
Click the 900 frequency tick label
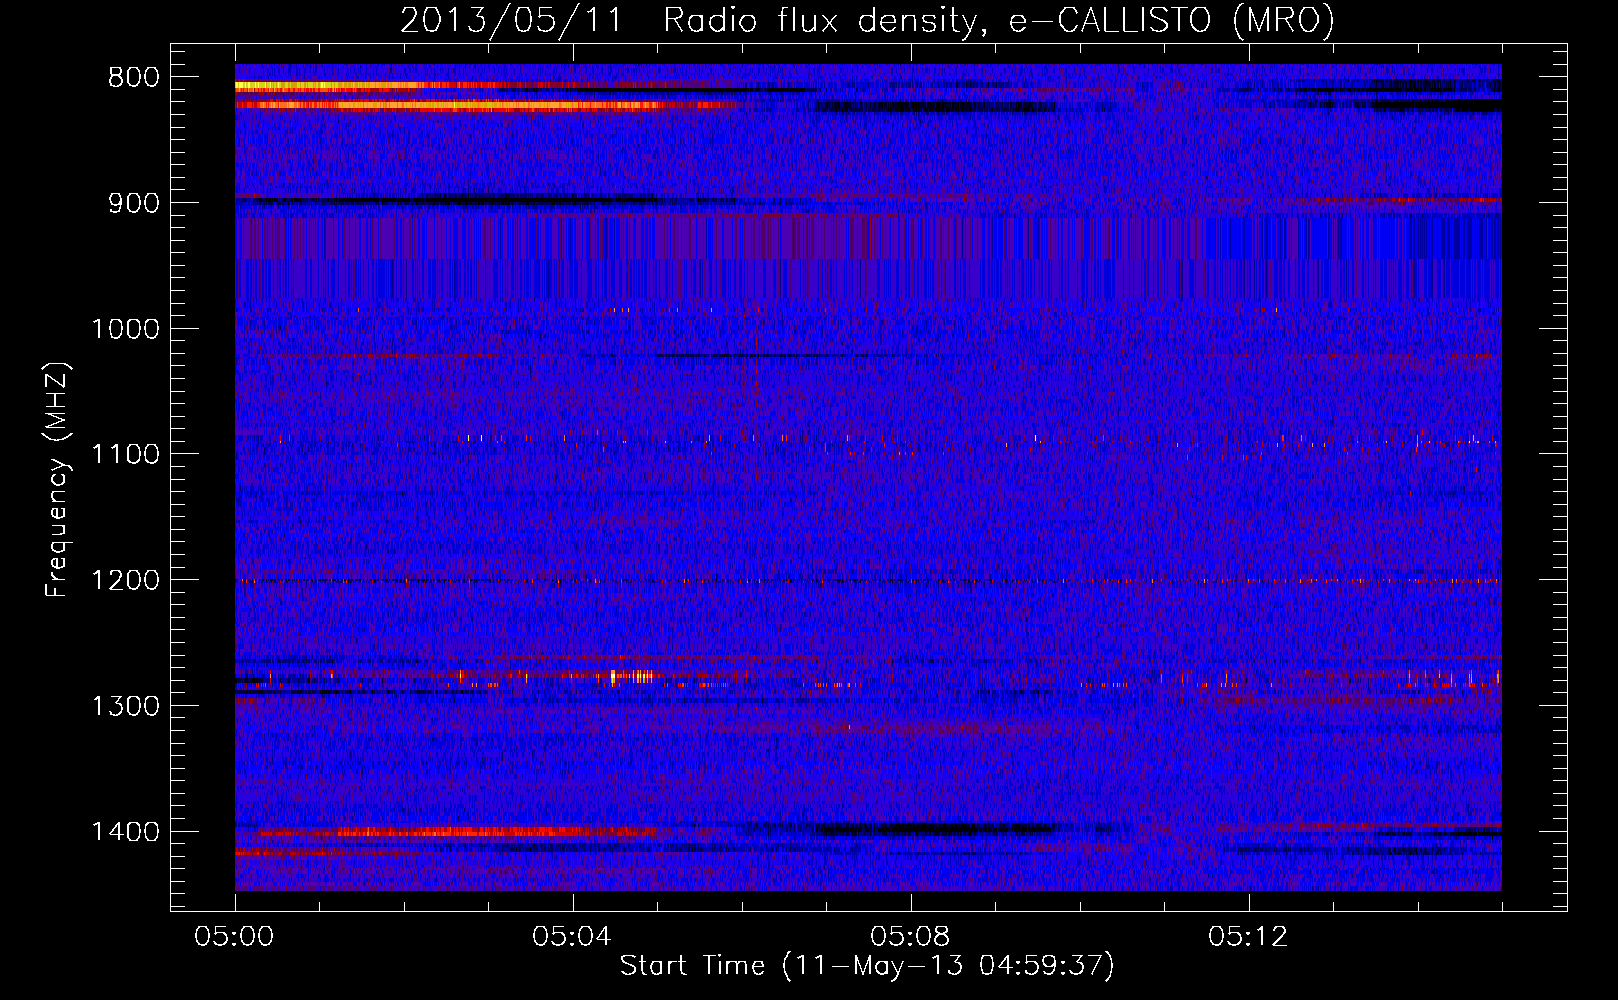click(133, 203)
